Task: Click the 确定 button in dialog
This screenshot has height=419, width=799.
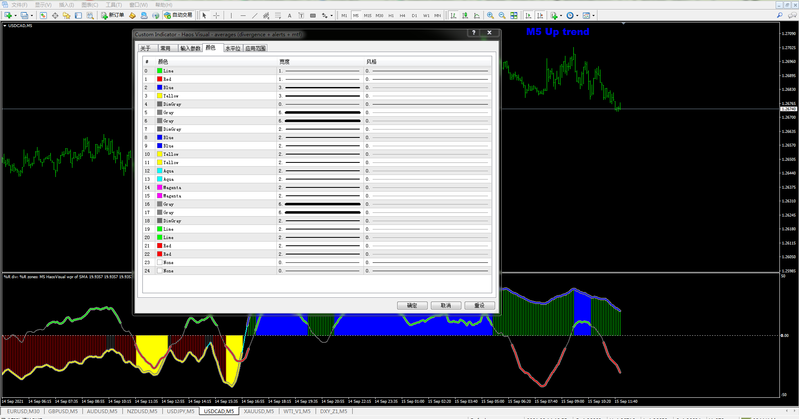Action: 412,304
